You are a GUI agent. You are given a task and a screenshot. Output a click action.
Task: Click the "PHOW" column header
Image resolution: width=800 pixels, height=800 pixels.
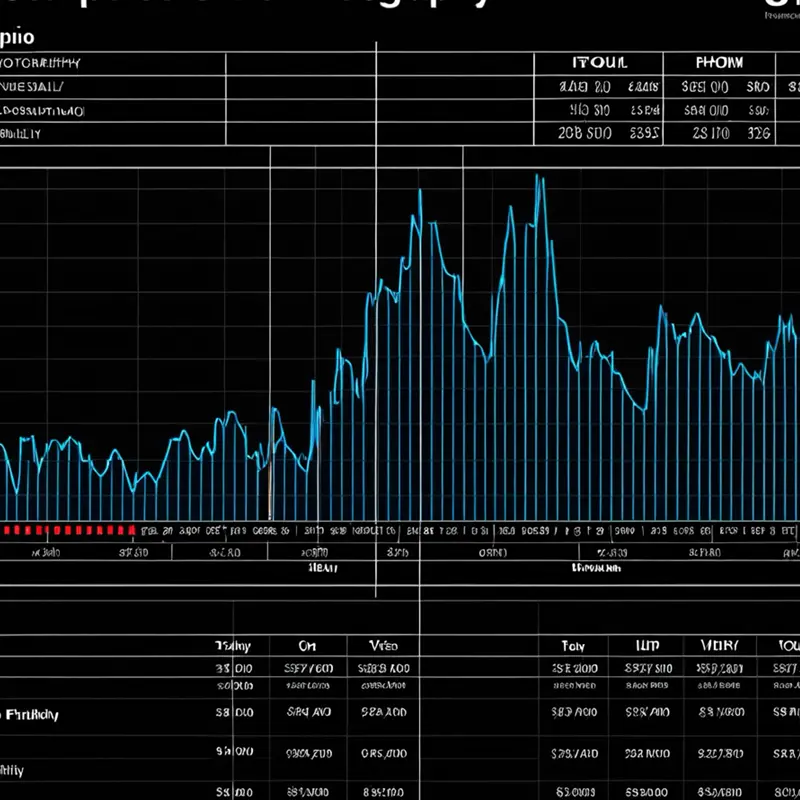(719, 63)
